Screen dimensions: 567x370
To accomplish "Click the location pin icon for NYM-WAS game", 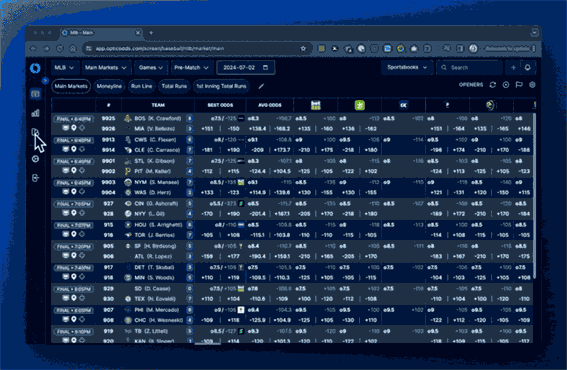I will tap(74, 192).
